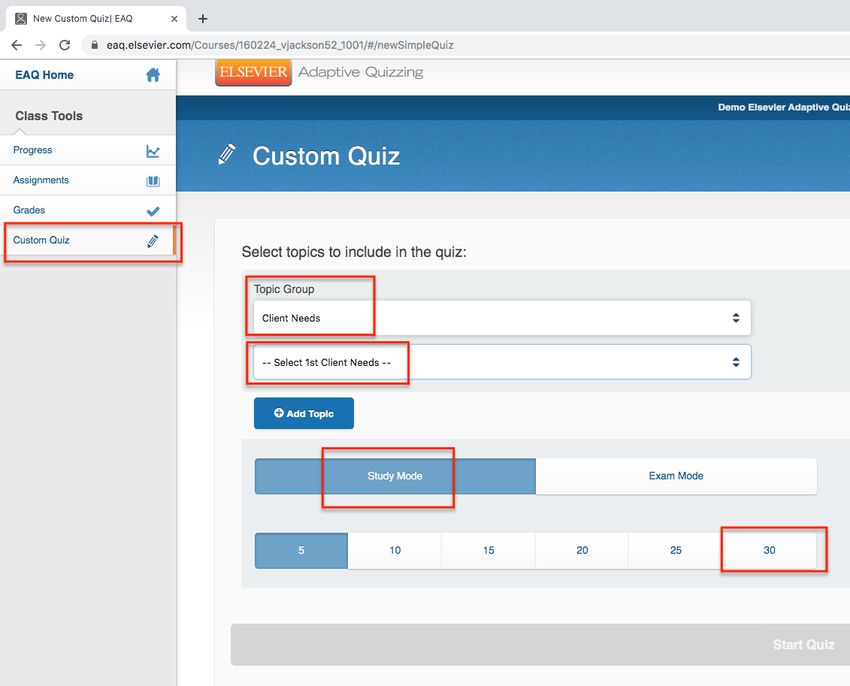Click the Custom Quiz pencil icon in sidebar
Viewport: 850px width, 686px height.
click(153, 241)
